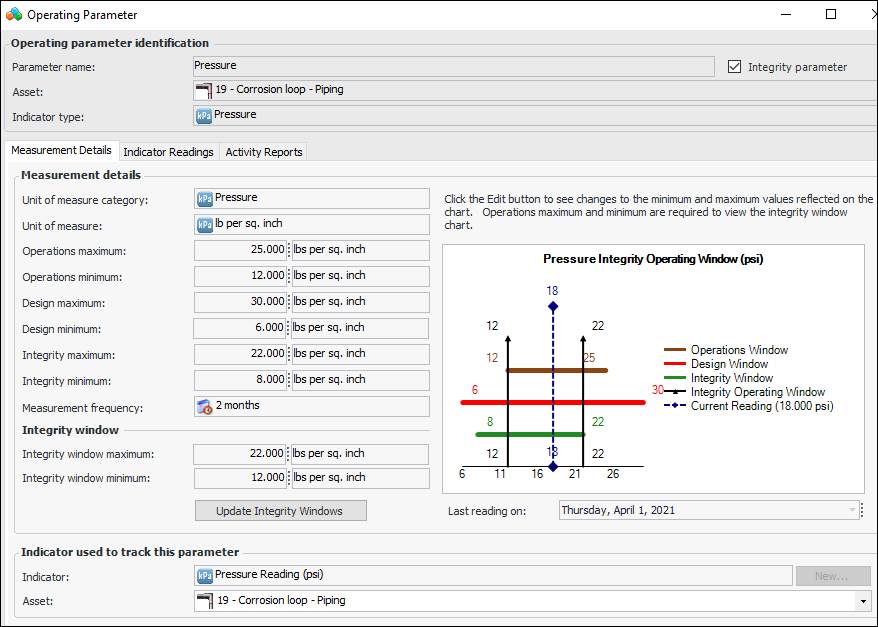
Task: Toggle the Integrity parameter checkbox
Action: point(735,67)
